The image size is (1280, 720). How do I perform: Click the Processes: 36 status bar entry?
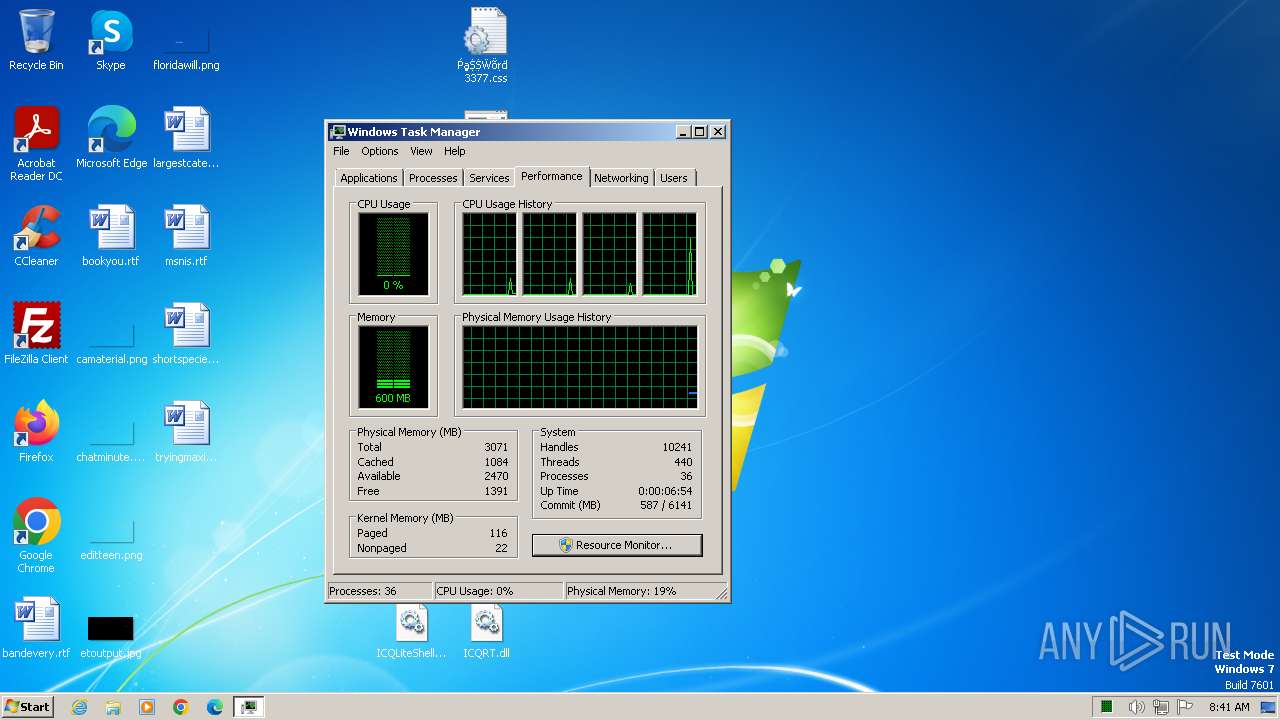(x=380, y=591)
